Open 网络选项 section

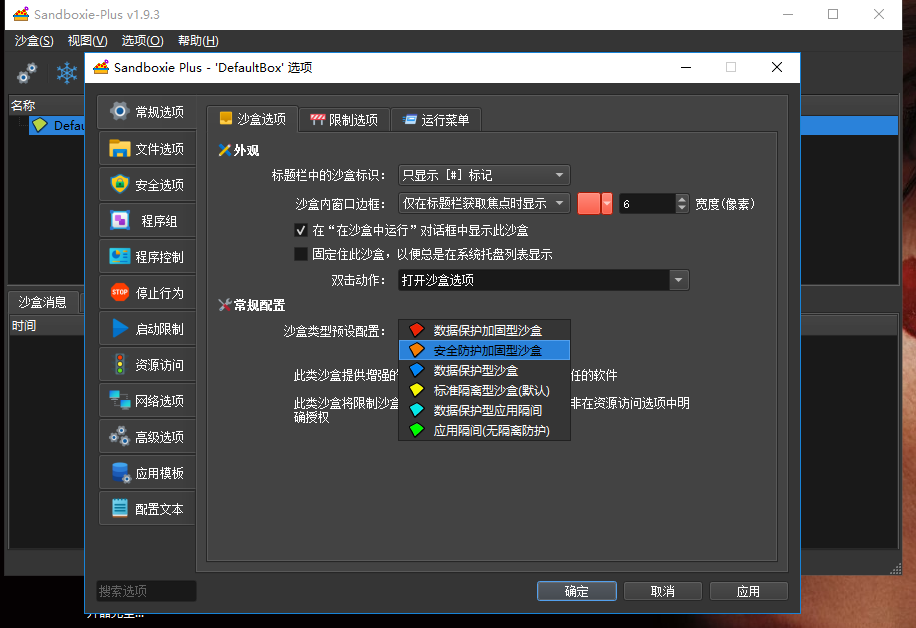147,401
